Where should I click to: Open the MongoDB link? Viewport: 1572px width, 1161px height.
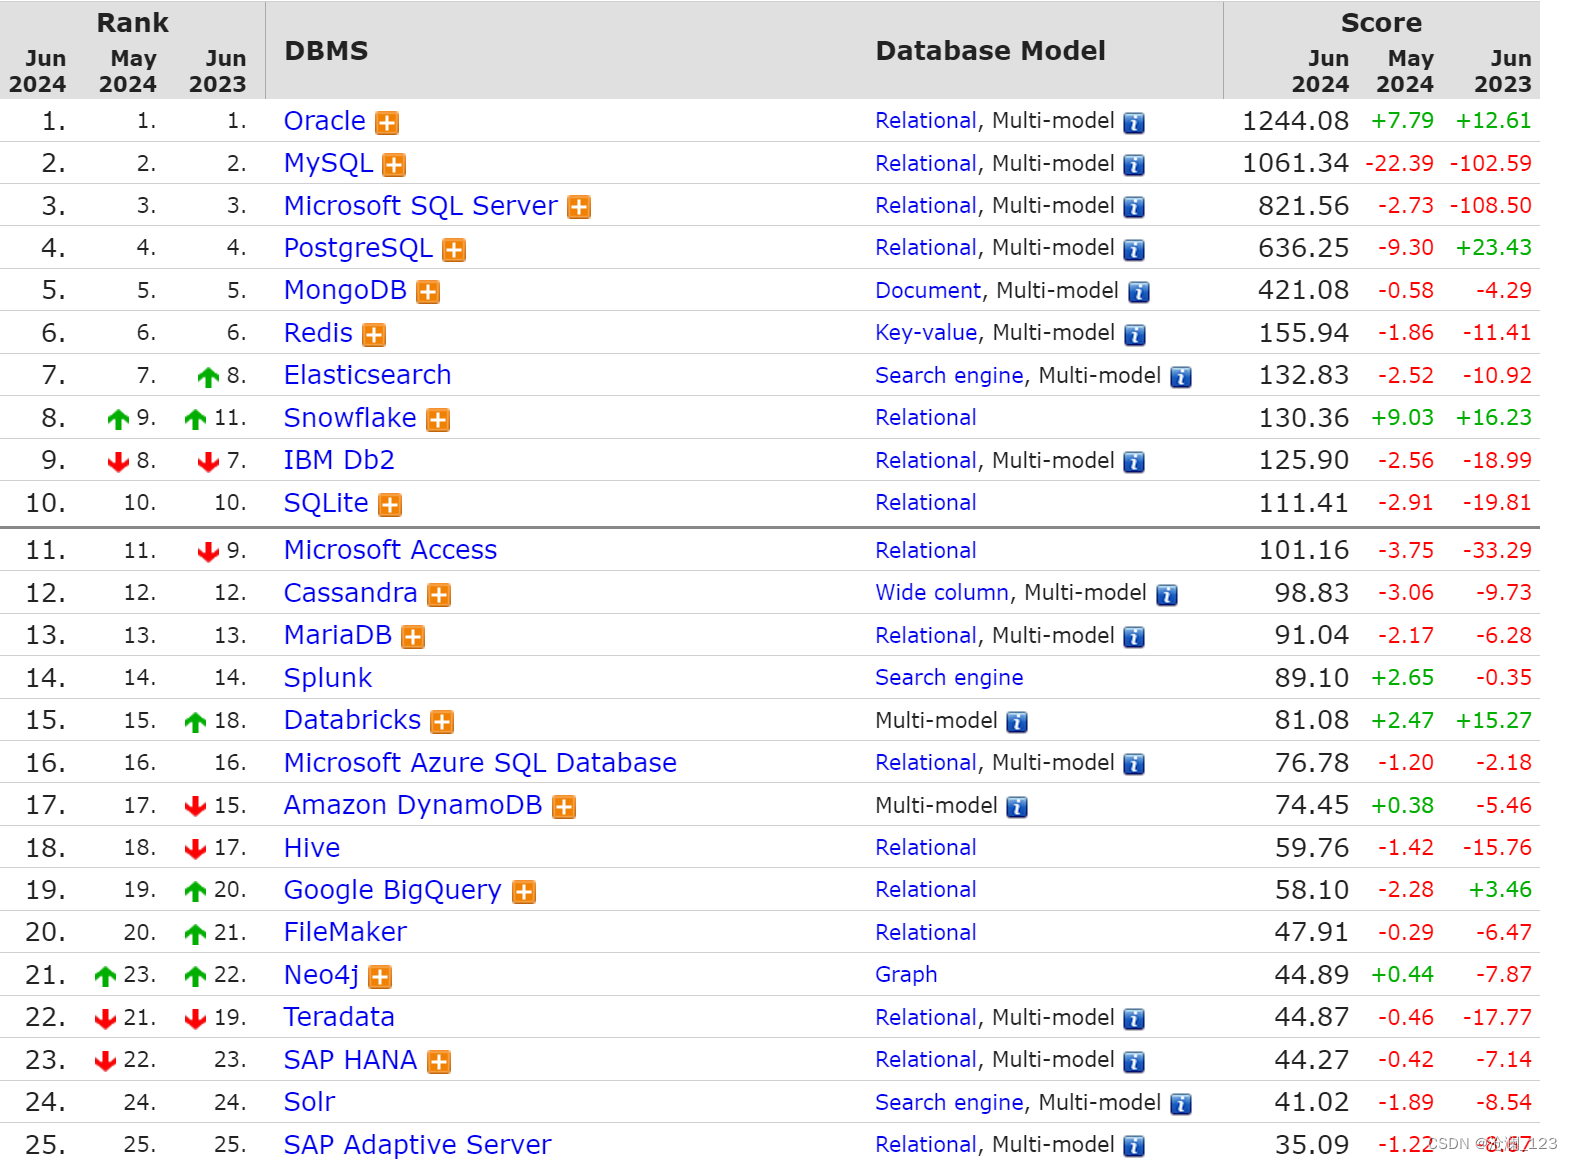(x=345, y=290)
